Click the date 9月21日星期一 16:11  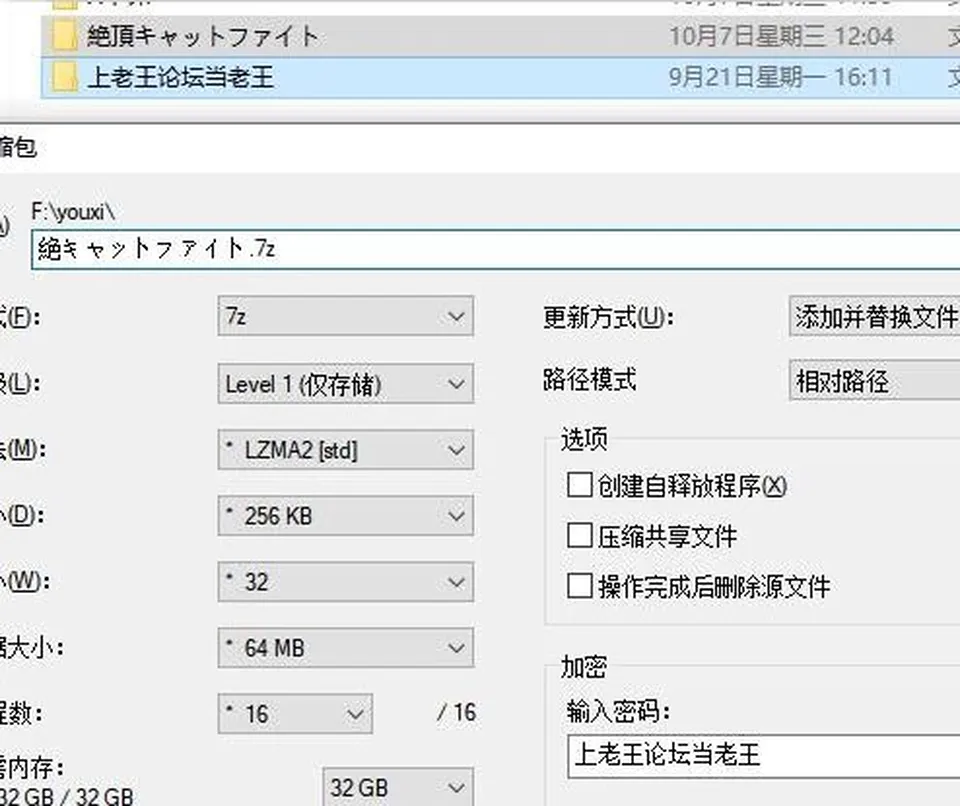point(780,77)
